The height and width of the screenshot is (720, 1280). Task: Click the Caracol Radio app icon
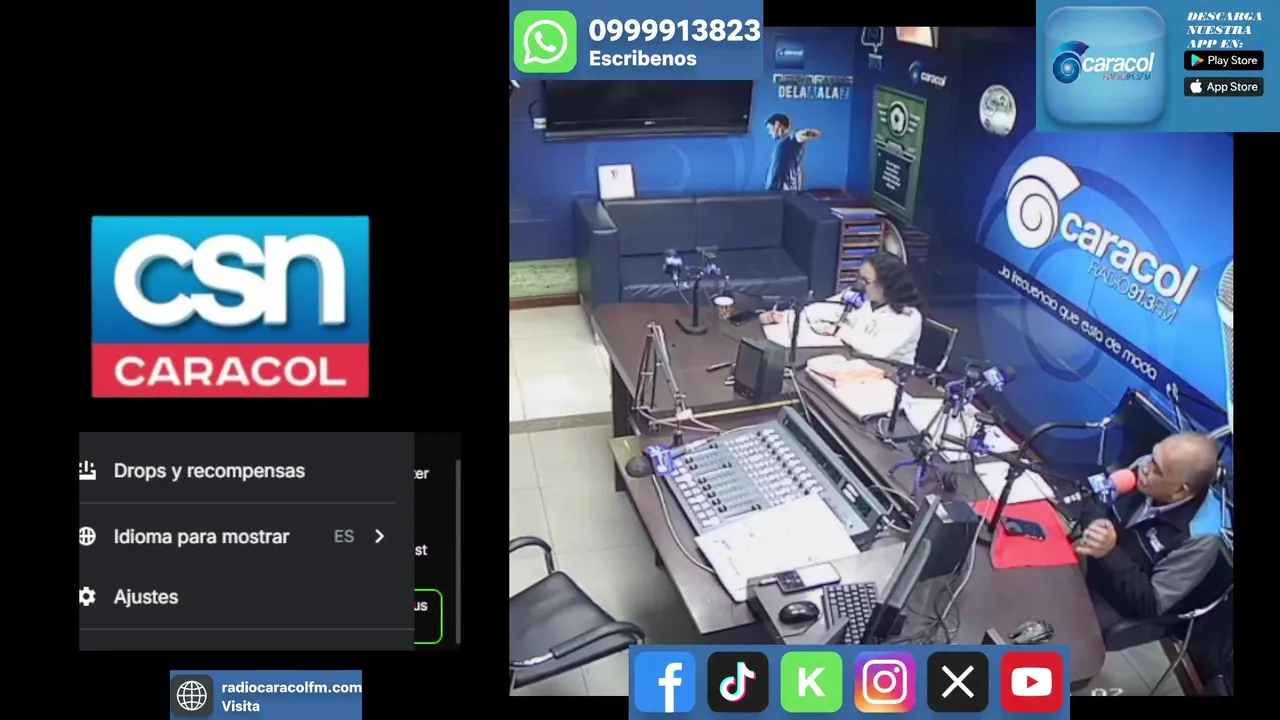[1104, 66]
